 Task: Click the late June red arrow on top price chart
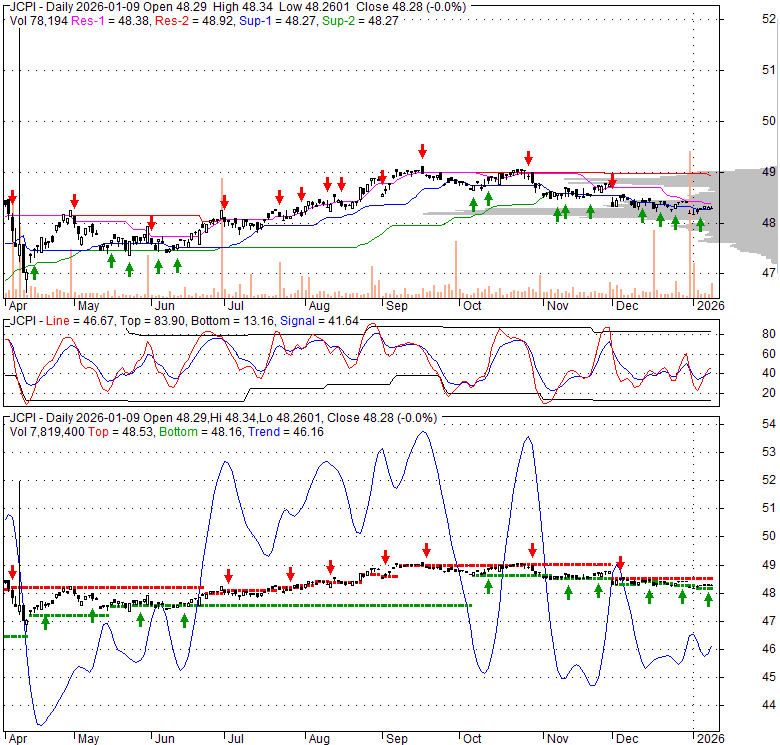(224, 201)
